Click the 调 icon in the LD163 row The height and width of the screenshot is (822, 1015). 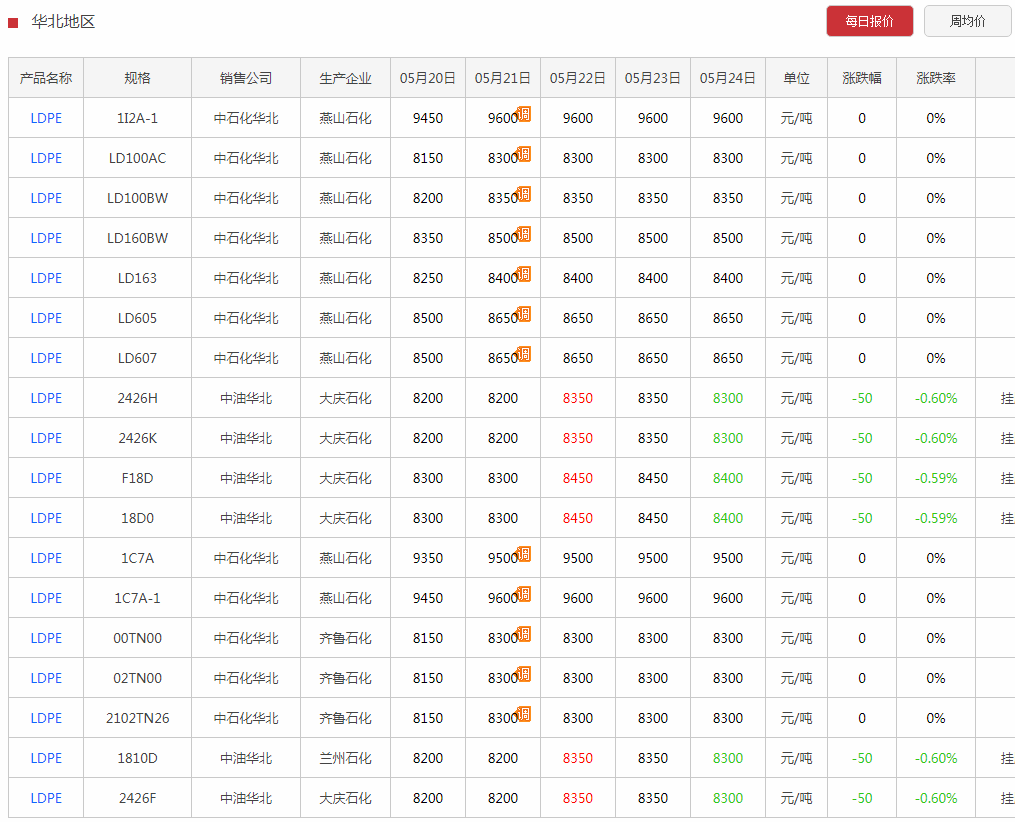524,274
